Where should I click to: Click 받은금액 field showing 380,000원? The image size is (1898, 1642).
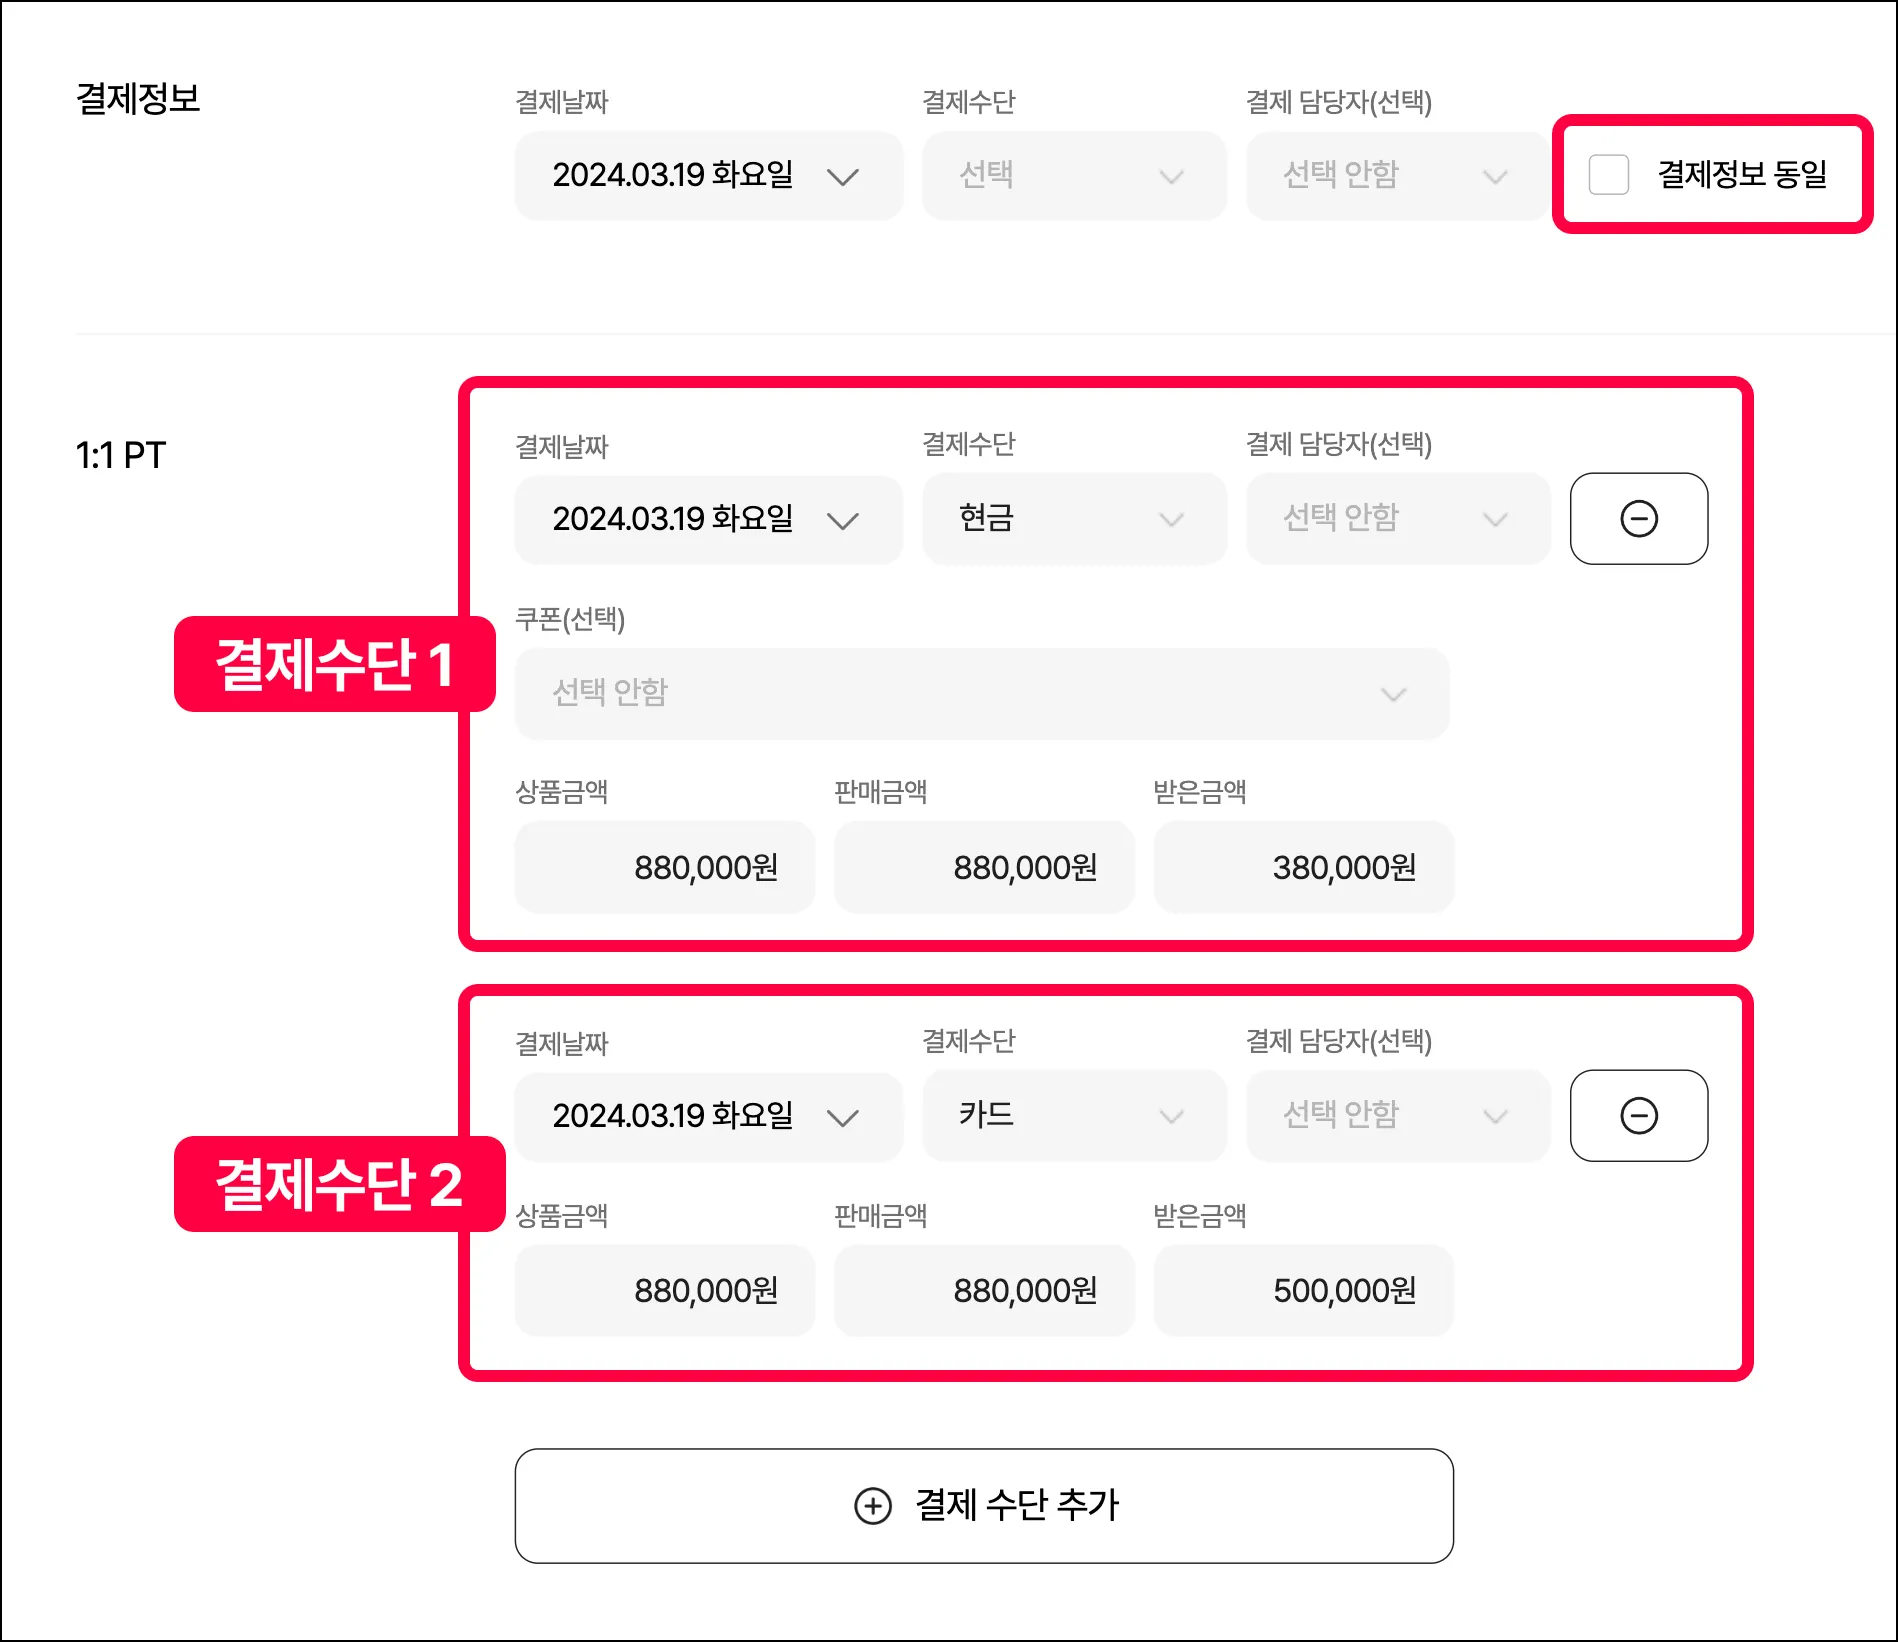[1303, 867]
